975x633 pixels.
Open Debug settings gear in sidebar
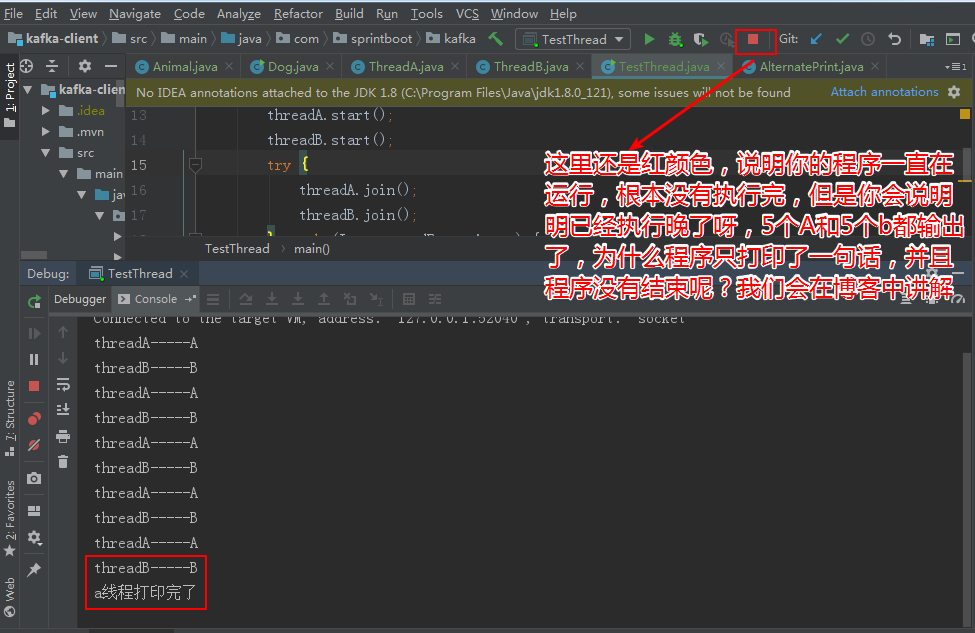point(34,537)
